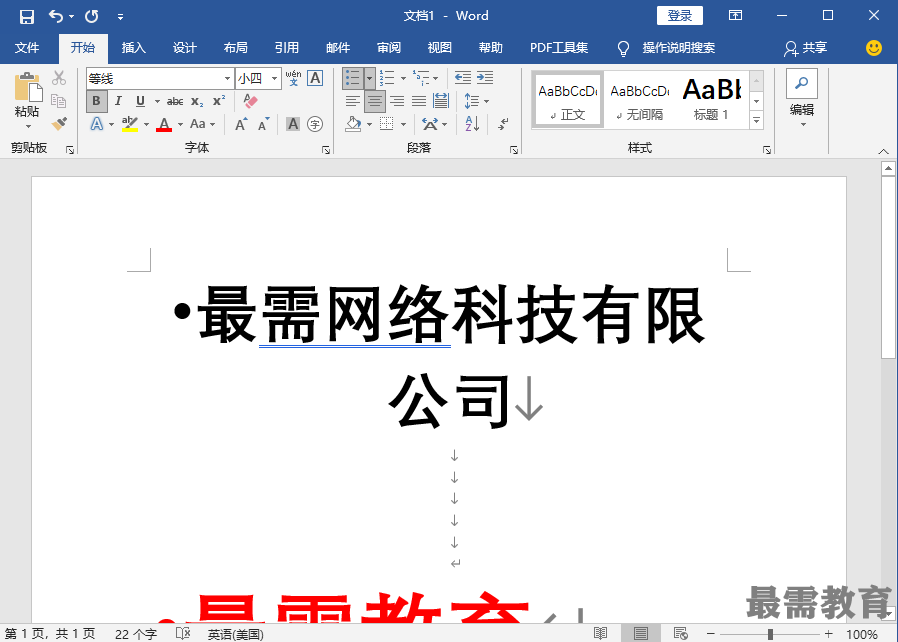Open the 小四 font size dropdown
The width and height of the screenshot is (898, 642).
[x=274, y=78]
